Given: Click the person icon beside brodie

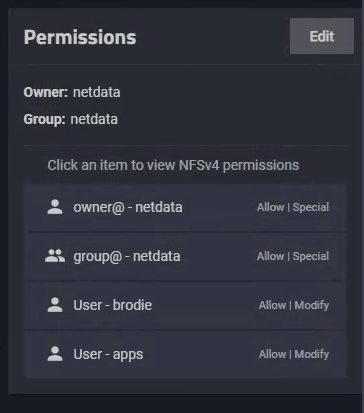Looking at the screenshot, I should click(x=55, y=305).
